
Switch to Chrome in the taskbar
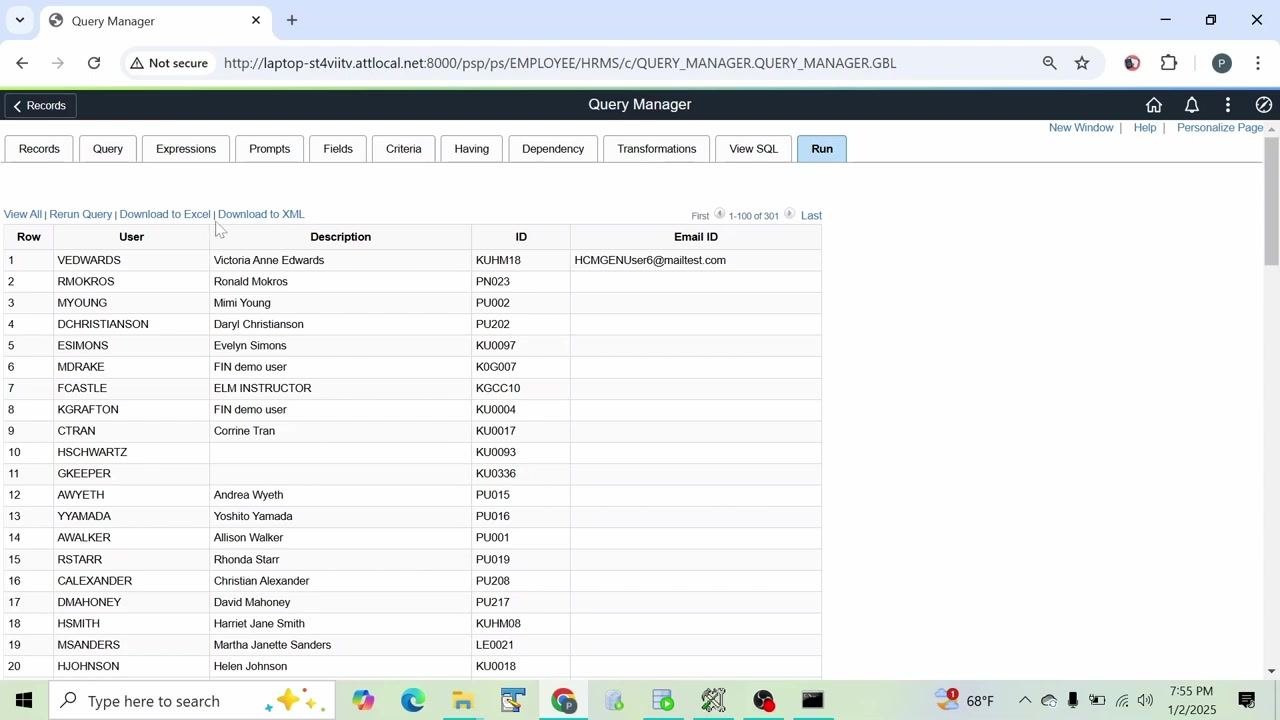(x=564, y=700)
